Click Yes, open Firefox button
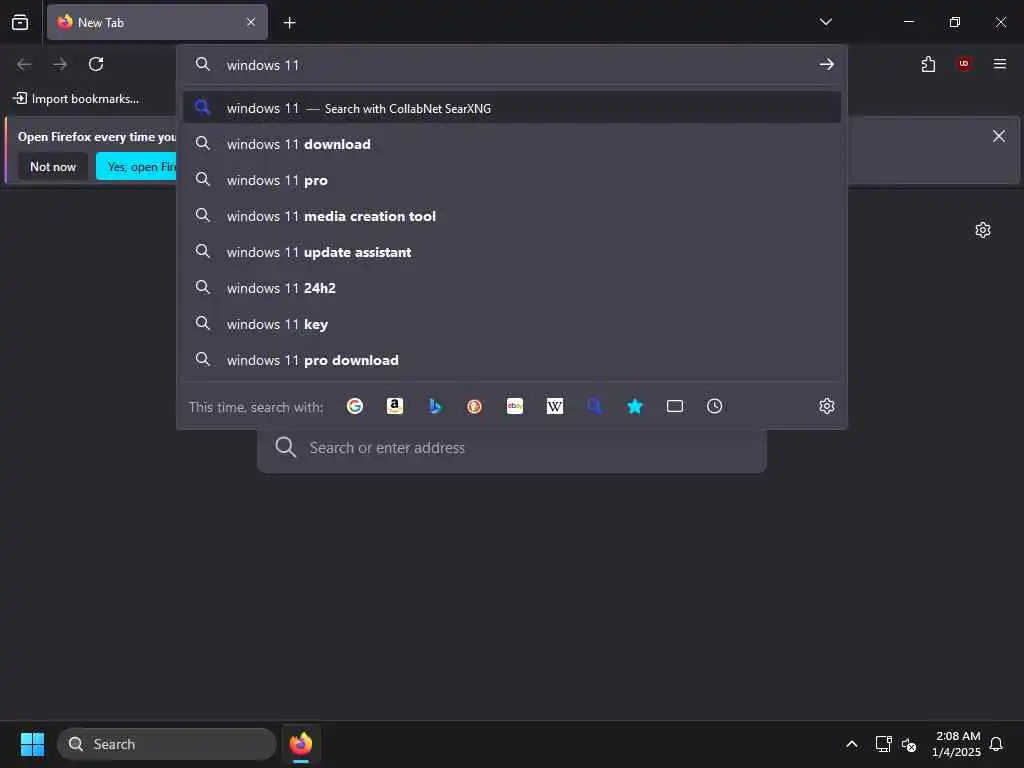 pyautogui.click(x=136, y=167)
